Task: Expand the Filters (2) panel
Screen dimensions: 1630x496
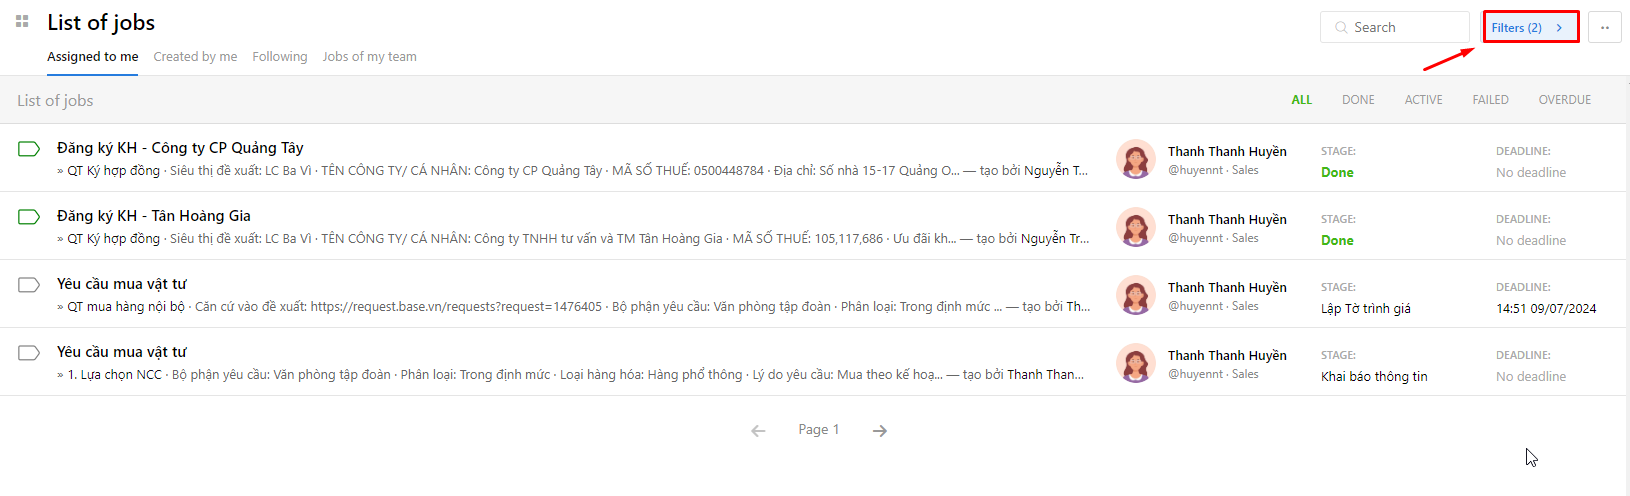Action: pos(1530,27)
